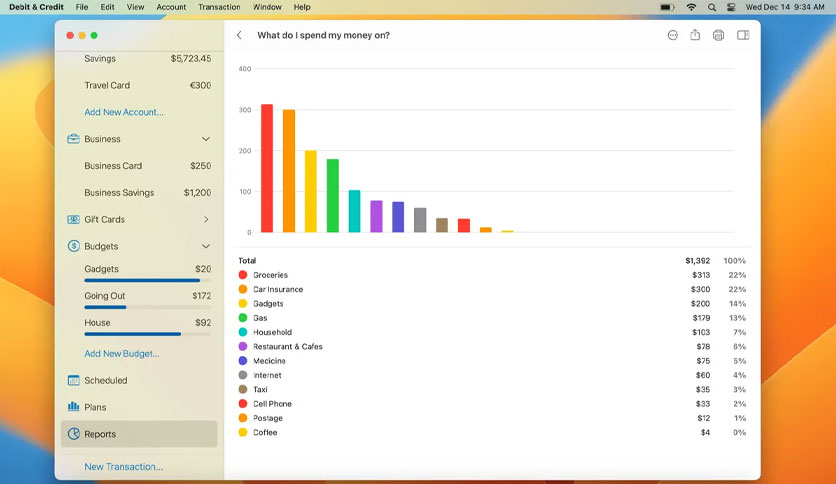Open the Debit & Credit app menu

click(x=36, y=7)
